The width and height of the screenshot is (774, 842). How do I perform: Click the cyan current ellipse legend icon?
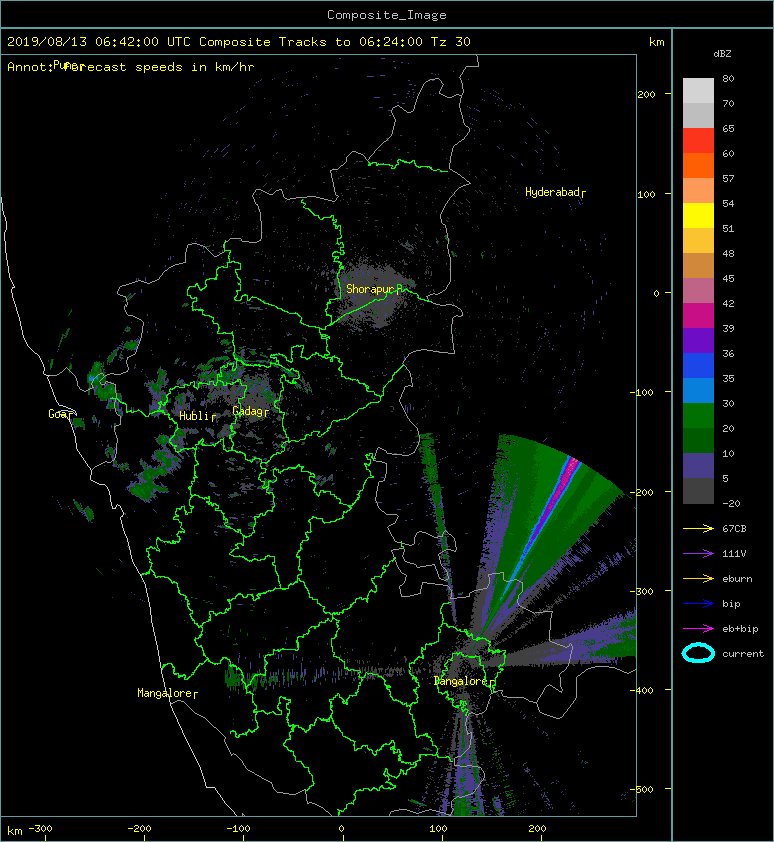pyautogui.click(x=698, y=653)
